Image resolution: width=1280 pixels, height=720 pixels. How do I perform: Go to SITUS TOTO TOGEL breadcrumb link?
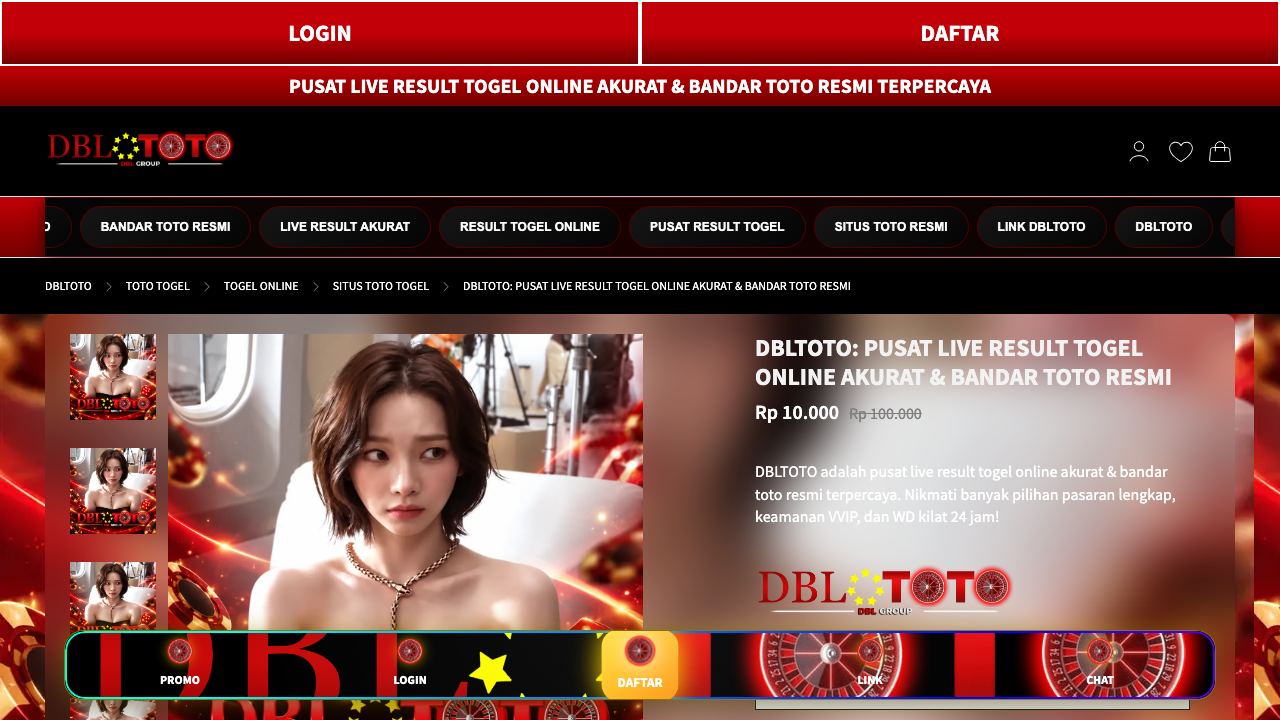[x=381, y=286]
